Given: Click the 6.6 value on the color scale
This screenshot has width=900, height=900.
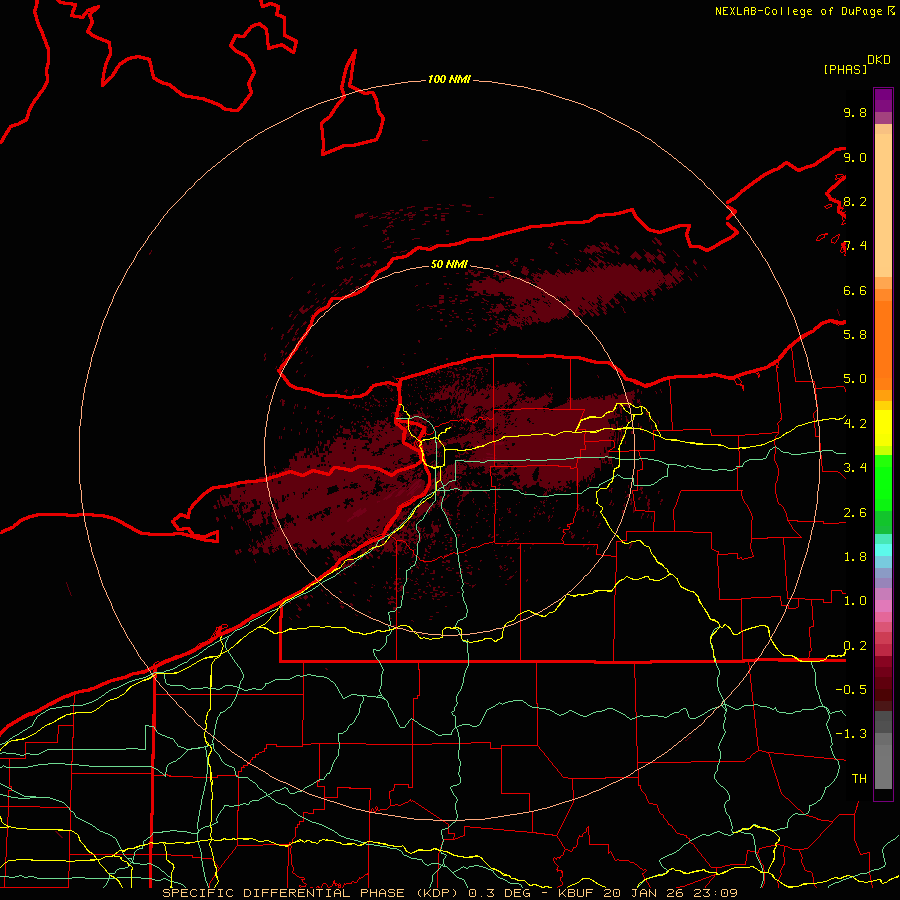Looking at the screenshot, I should tap(855, 290).
